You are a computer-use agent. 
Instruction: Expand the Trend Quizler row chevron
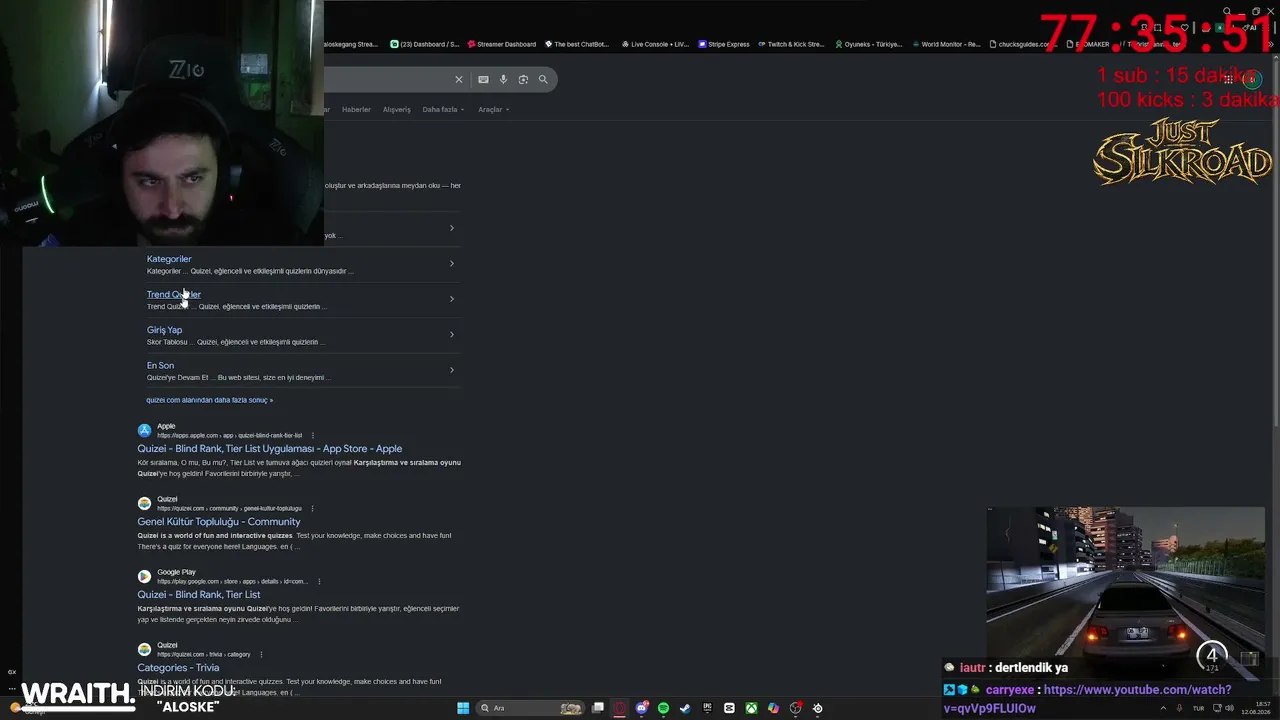pyautogui.click(x=451, y=299)
